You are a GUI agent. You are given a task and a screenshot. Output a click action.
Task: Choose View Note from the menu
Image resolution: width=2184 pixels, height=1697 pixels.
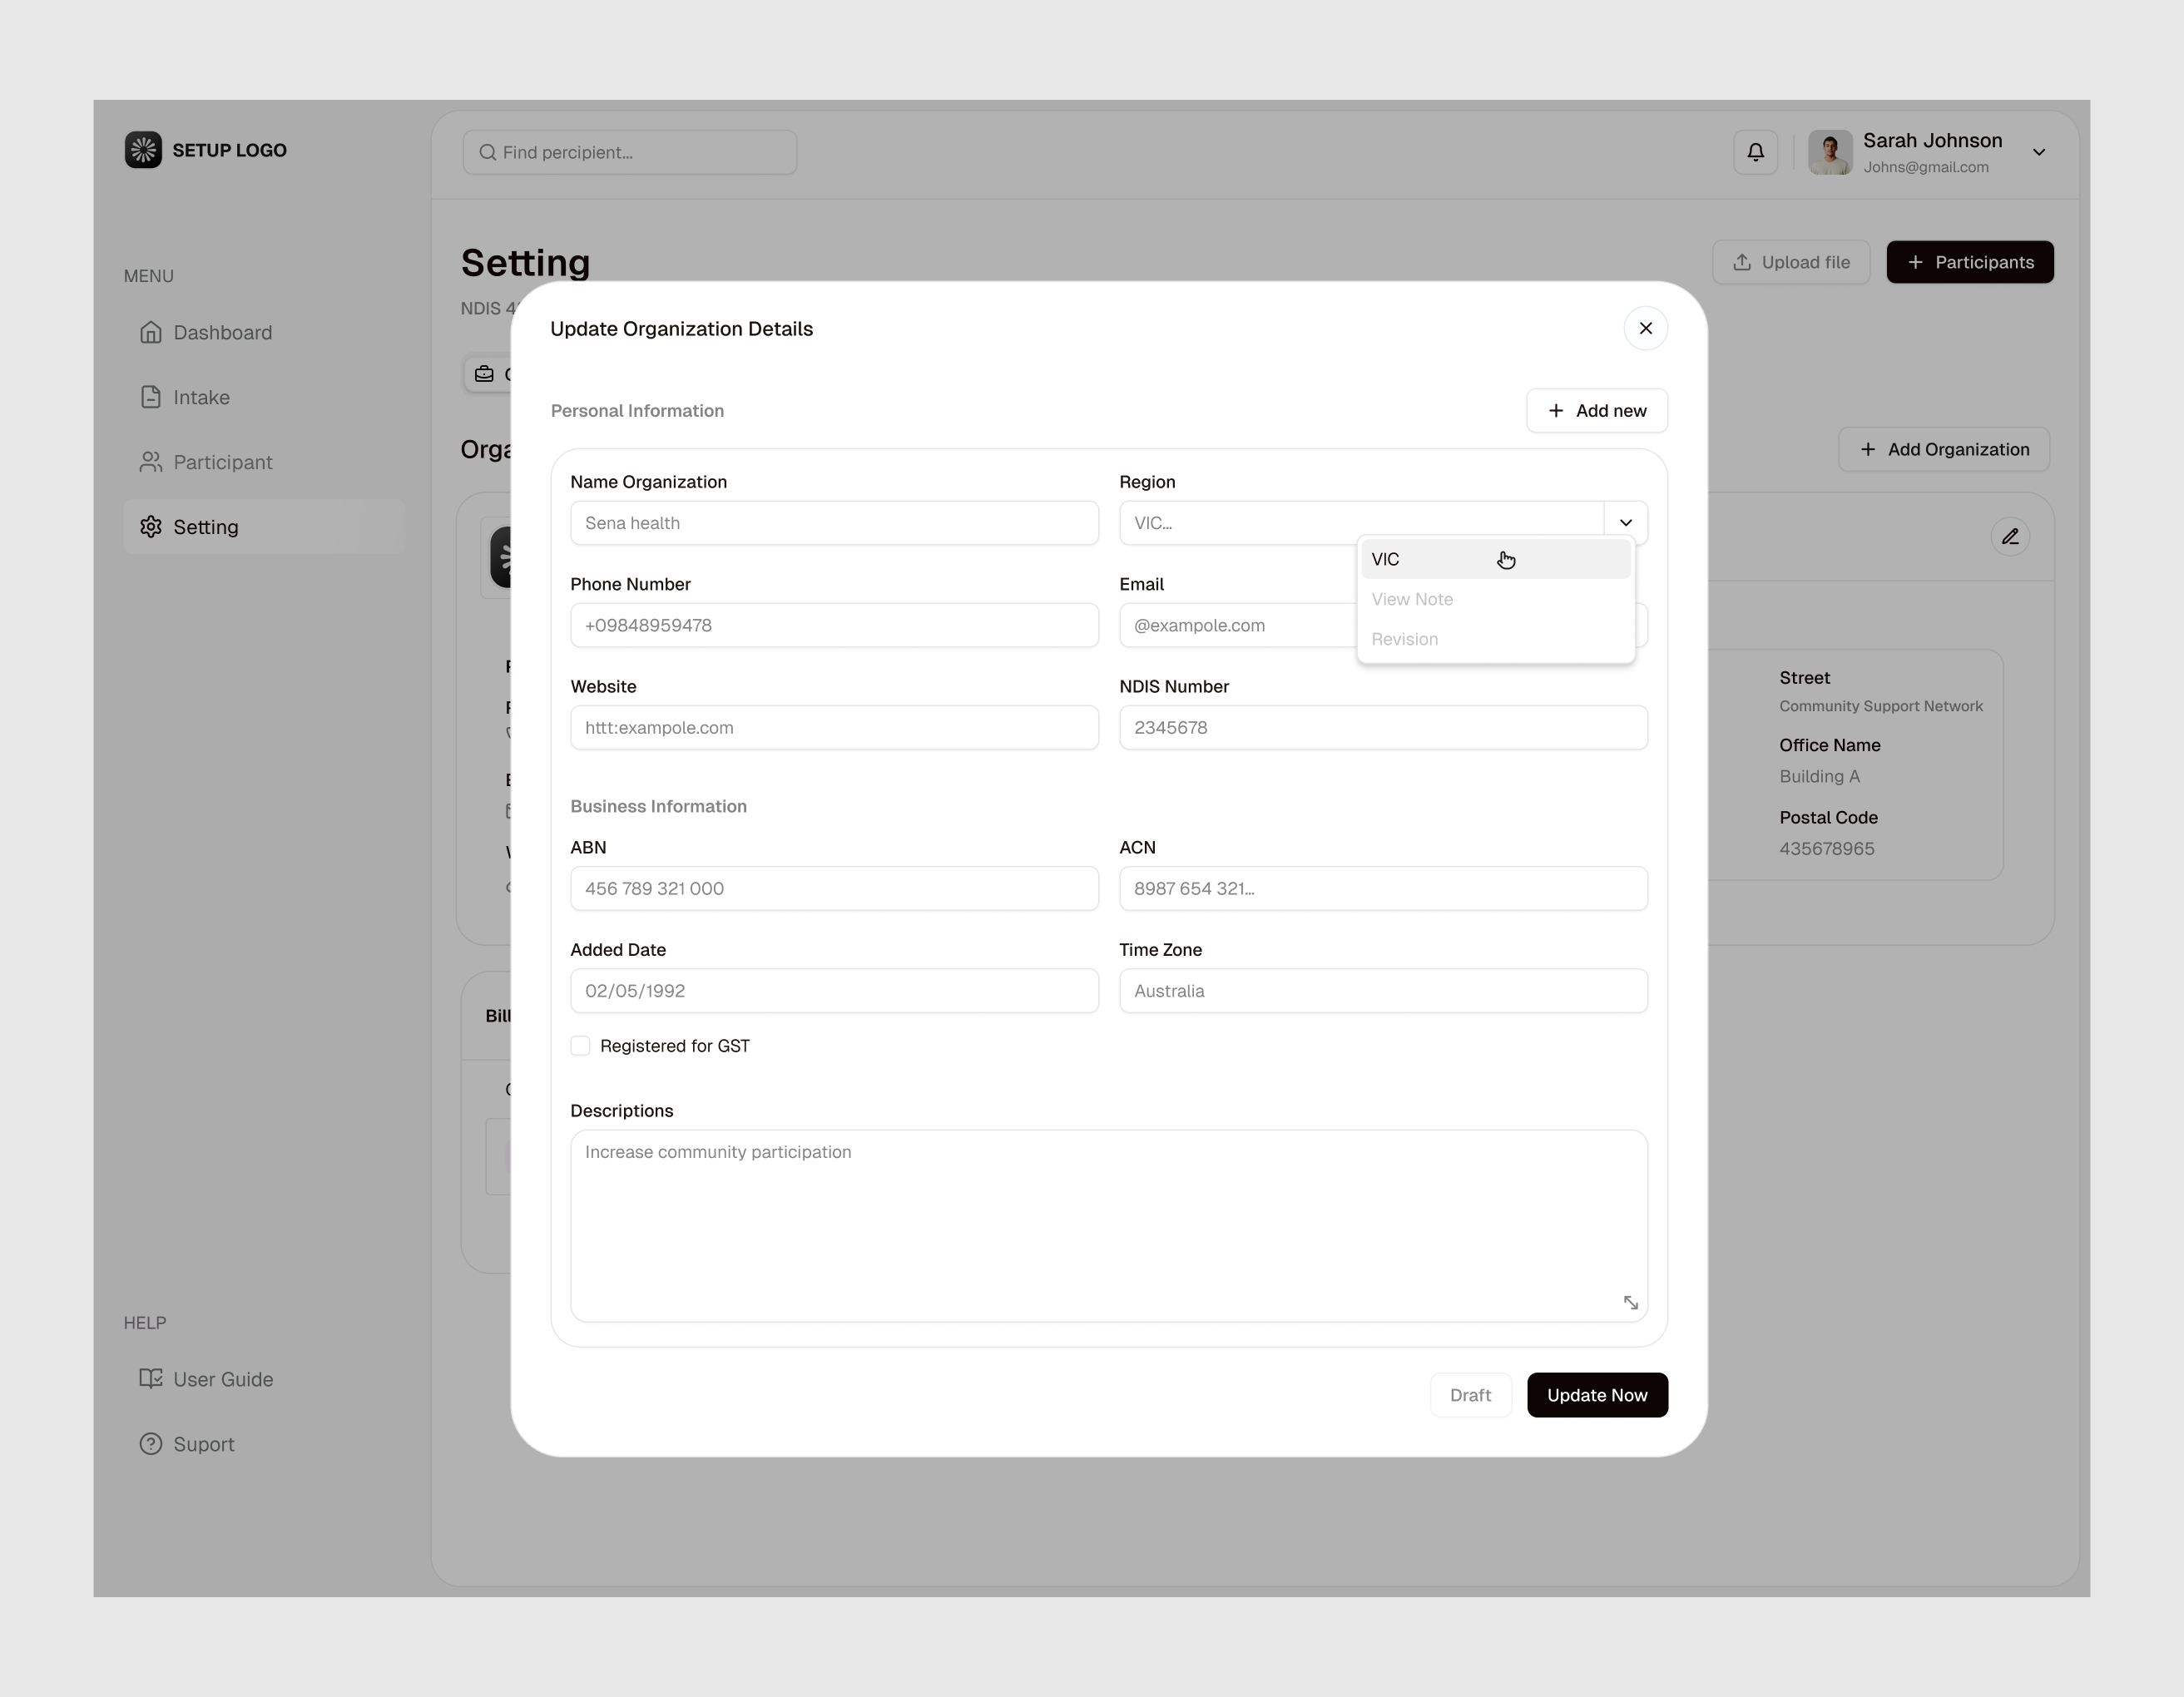click(1412, 599)
